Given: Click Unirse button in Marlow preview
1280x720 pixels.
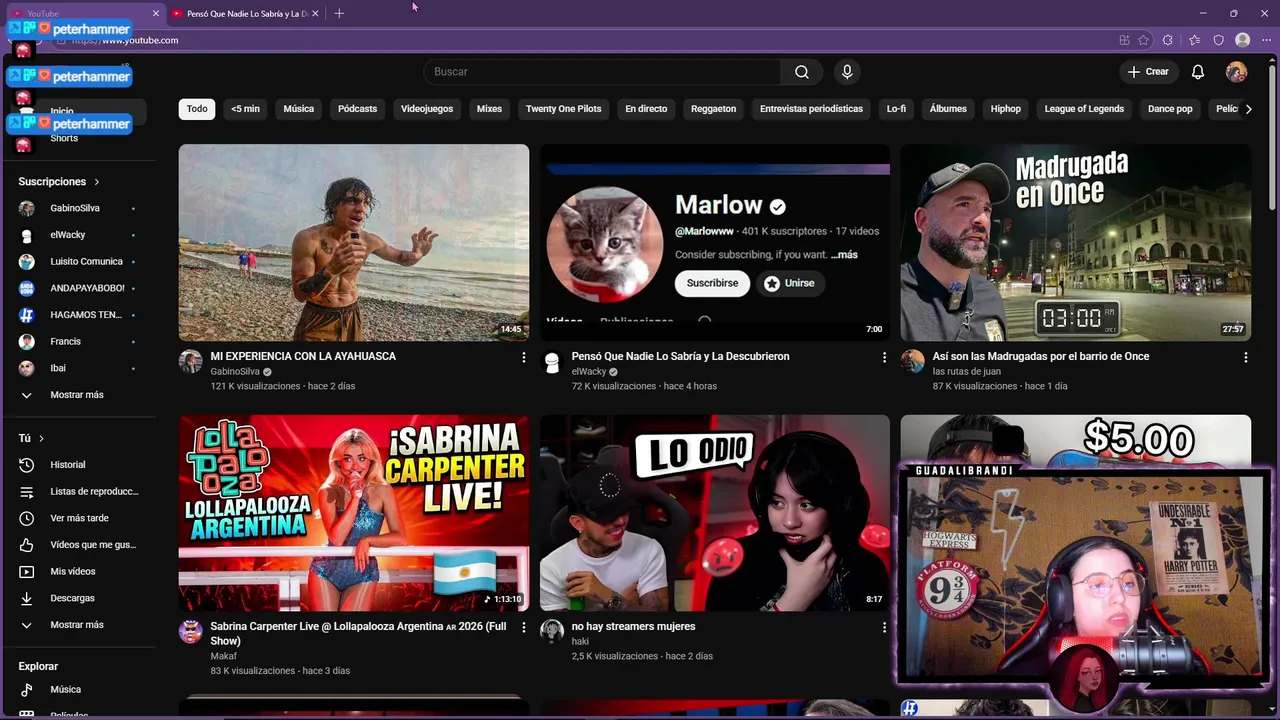Looking at the screenshot, I should pyautogui.click(x=789, y=283).
